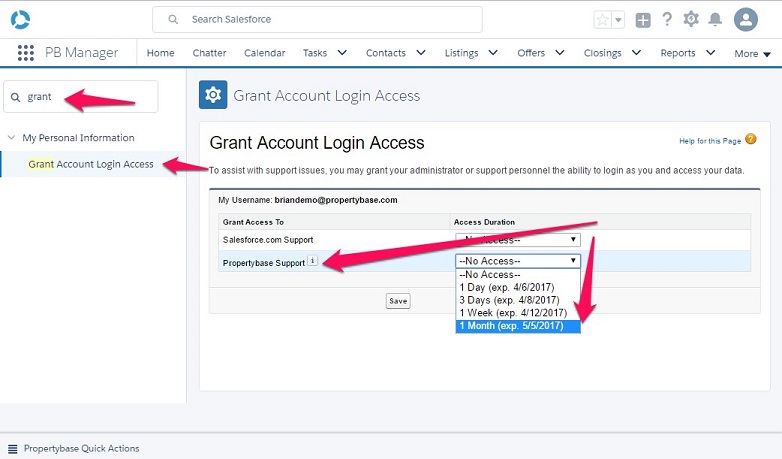Click the Propertybase Support info icon
This screenshot has height=459, width=782.
312,260
